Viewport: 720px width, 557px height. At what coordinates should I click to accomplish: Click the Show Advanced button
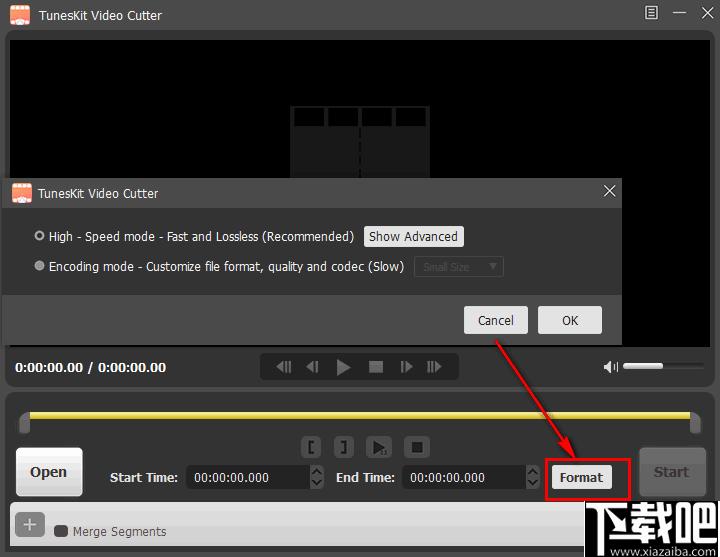[x=413, y=237]
